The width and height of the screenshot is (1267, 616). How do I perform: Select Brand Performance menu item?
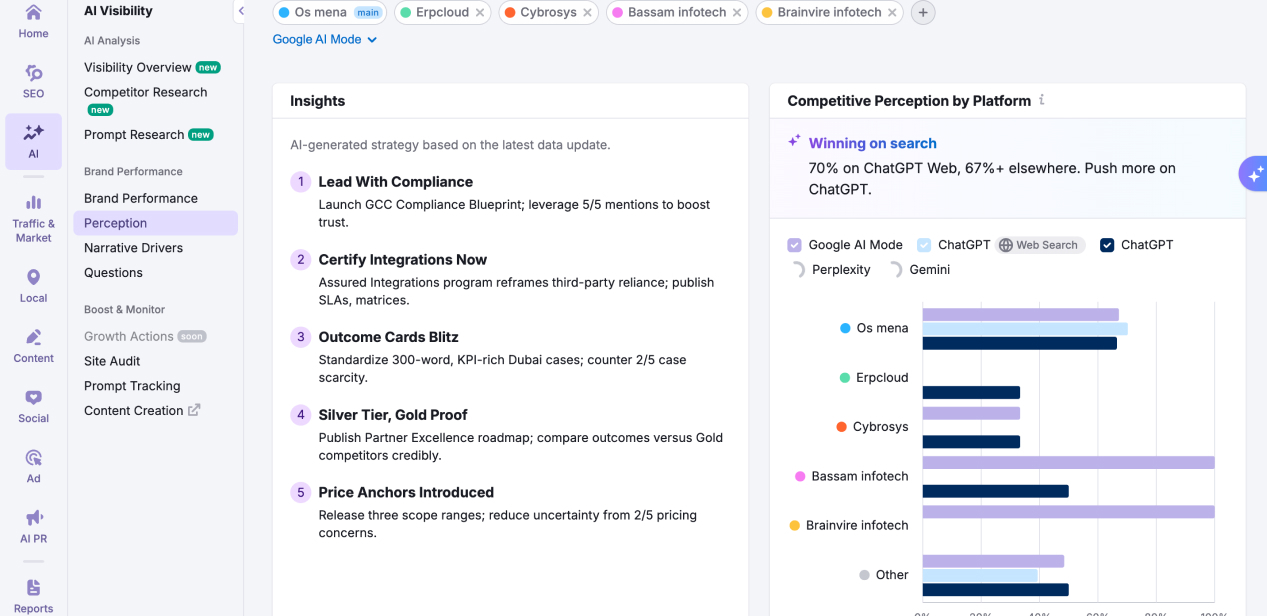(x=141, y=198)
